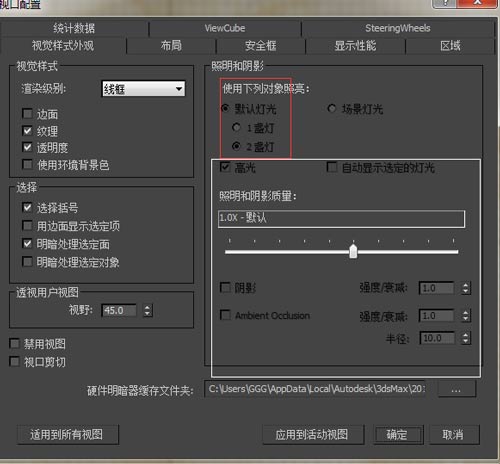The height and width of the screenshot is (464, 500).
Task: Open the SteeringWheels tab
Action: (397, 28)
